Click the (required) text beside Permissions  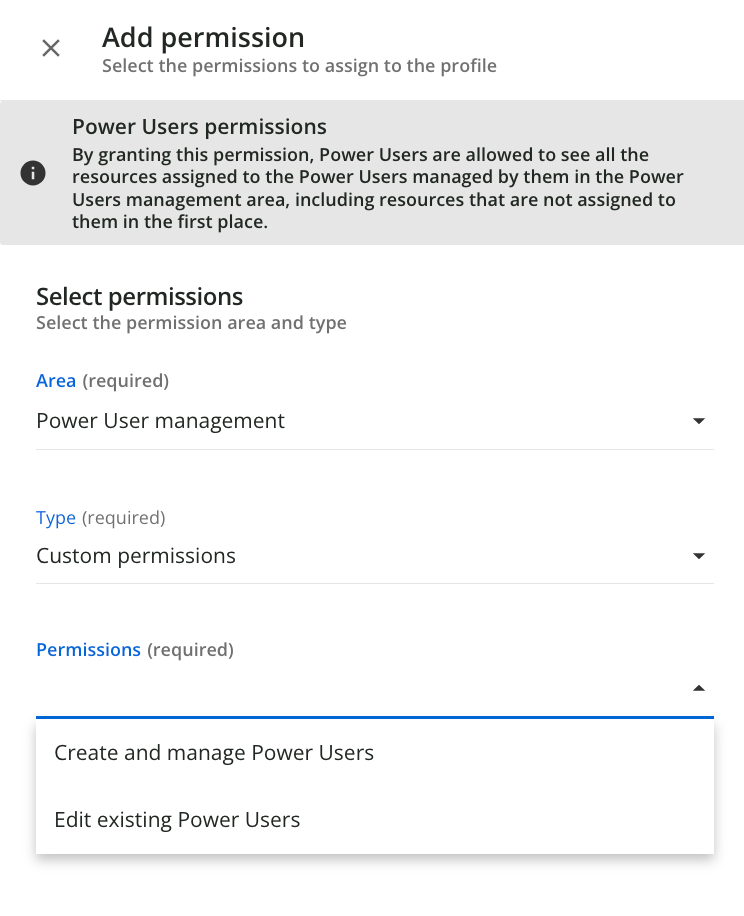click(x=190, y=650)
